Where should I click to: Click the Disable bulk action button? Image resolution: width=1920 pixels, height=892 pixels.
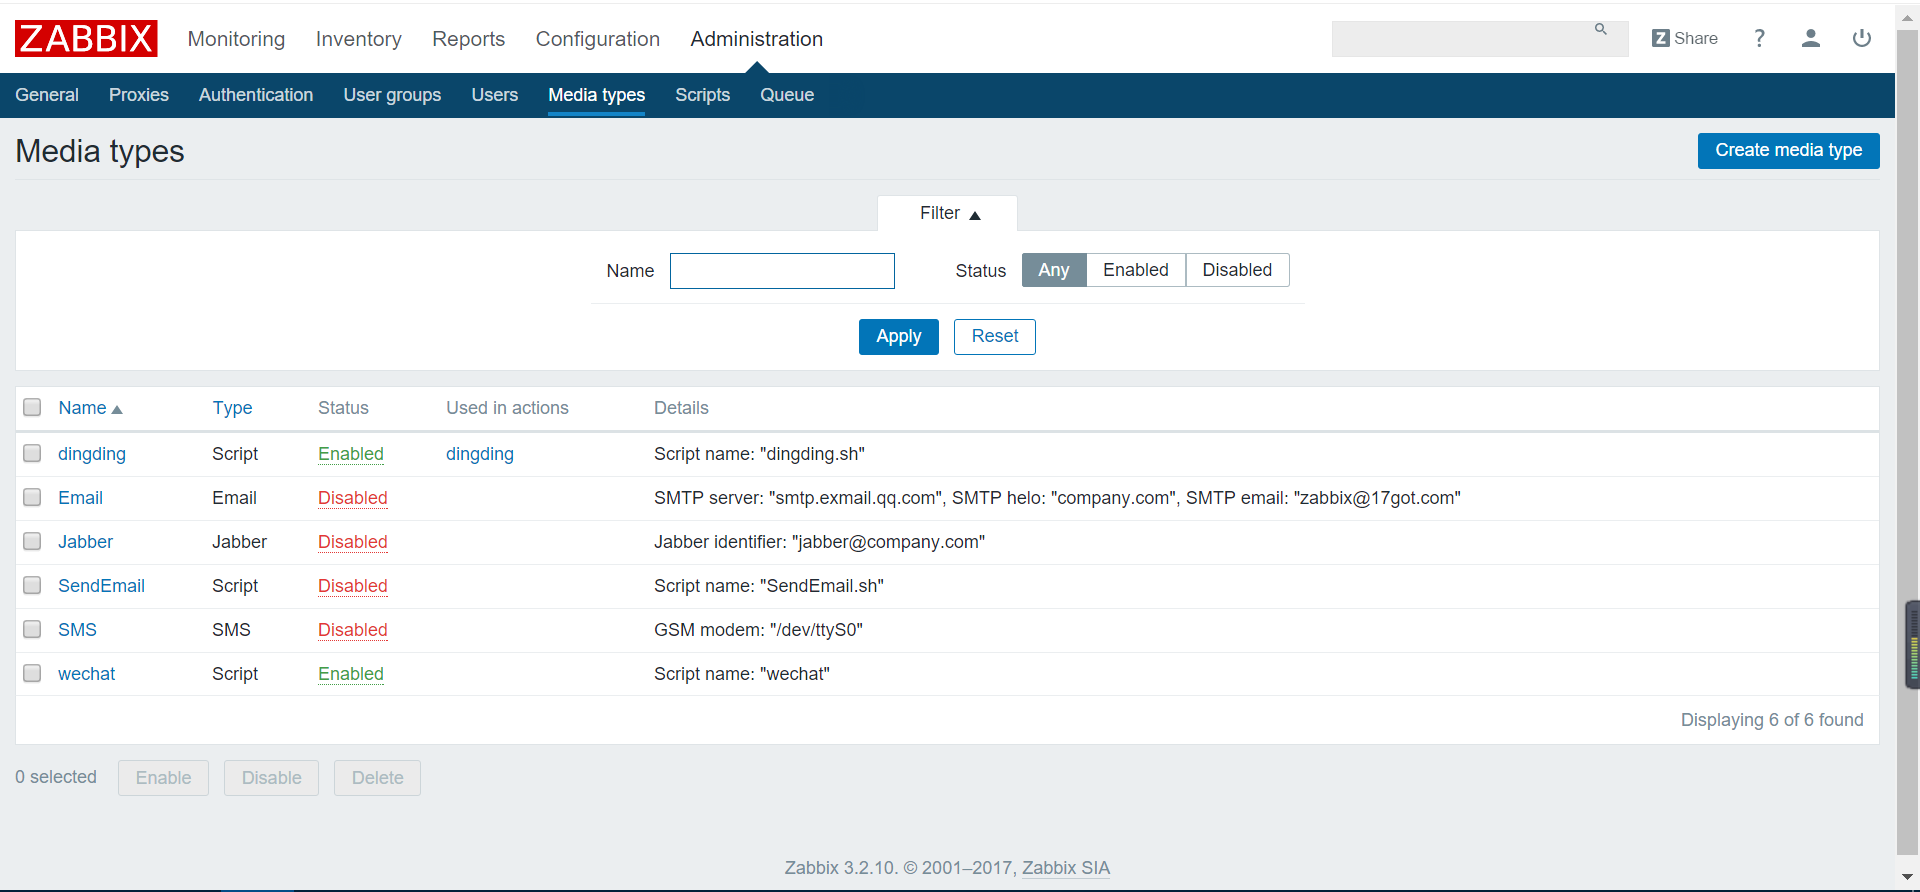click(x=271, y=778)
